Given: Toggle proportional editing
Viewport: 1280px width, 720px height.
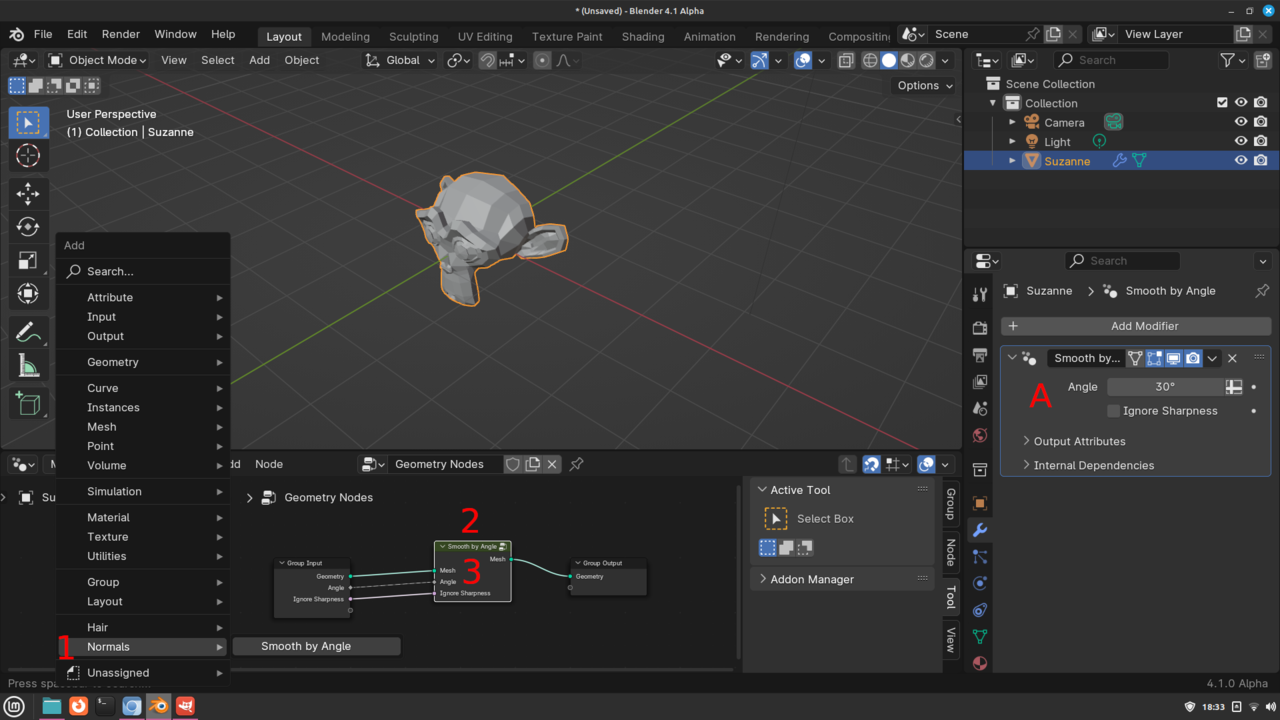Looking at the screenshot, I should pos(542,60).
